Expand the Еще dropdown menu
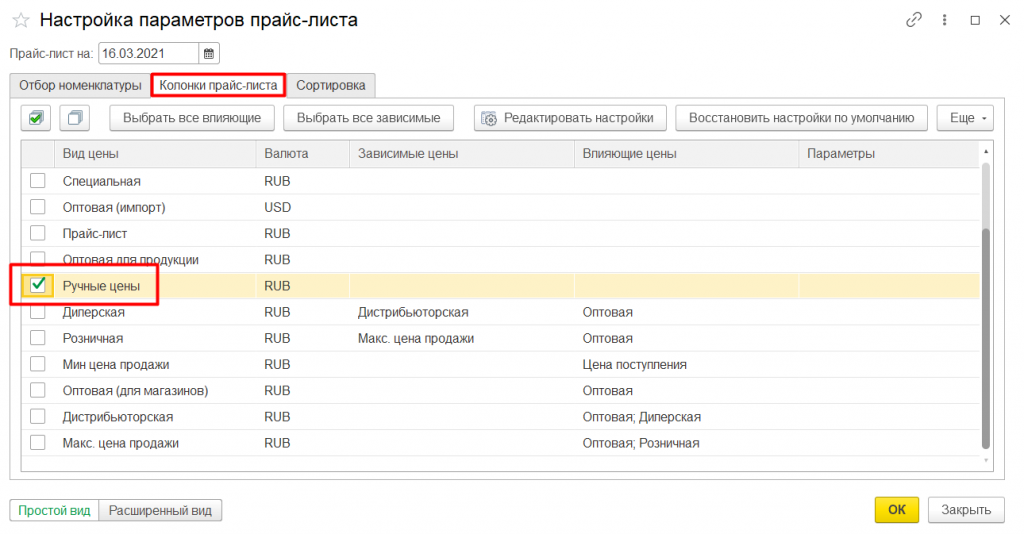This screenshot has height=534, width=1024. click(965, 118)
